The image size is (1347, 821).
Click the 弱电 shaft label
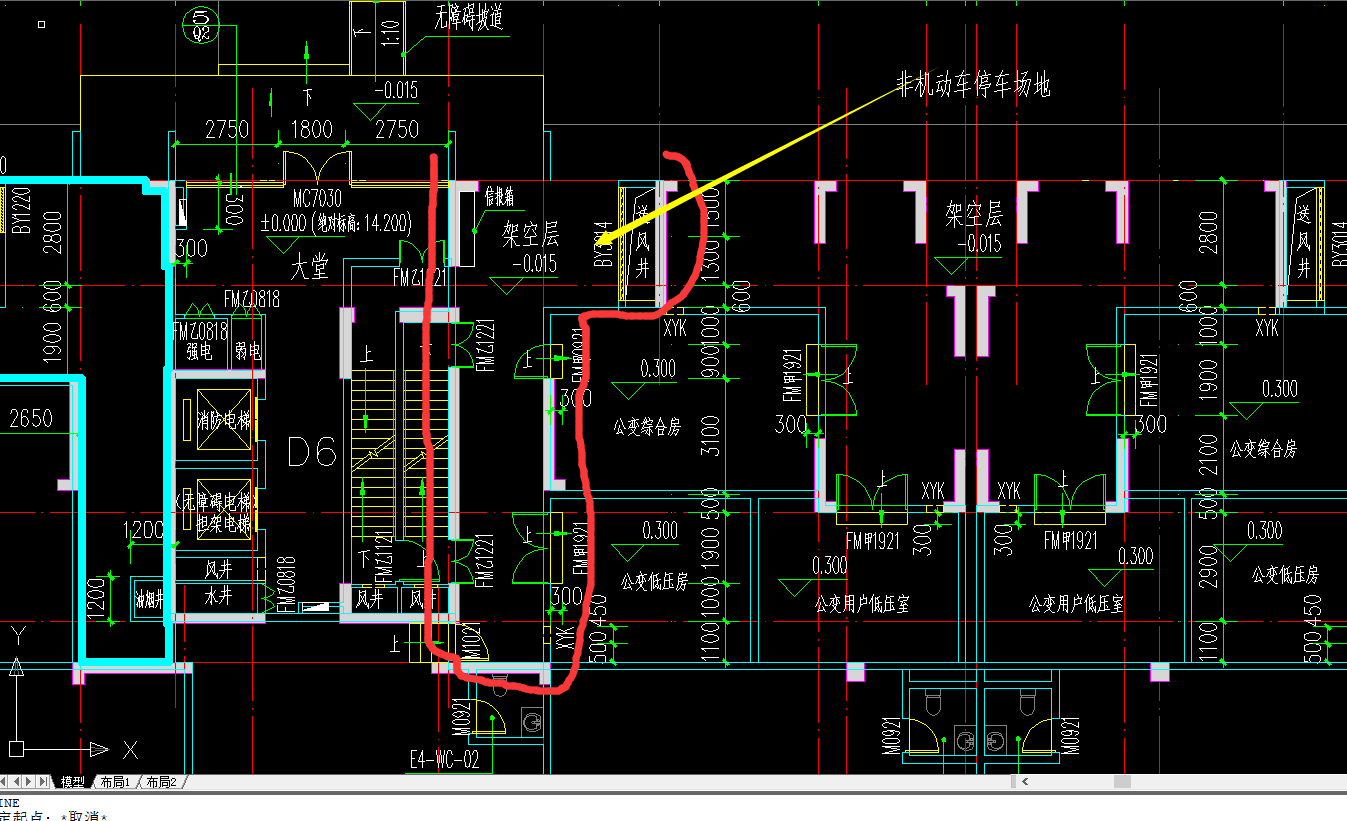pyautogui.click(x=247, y=351)
